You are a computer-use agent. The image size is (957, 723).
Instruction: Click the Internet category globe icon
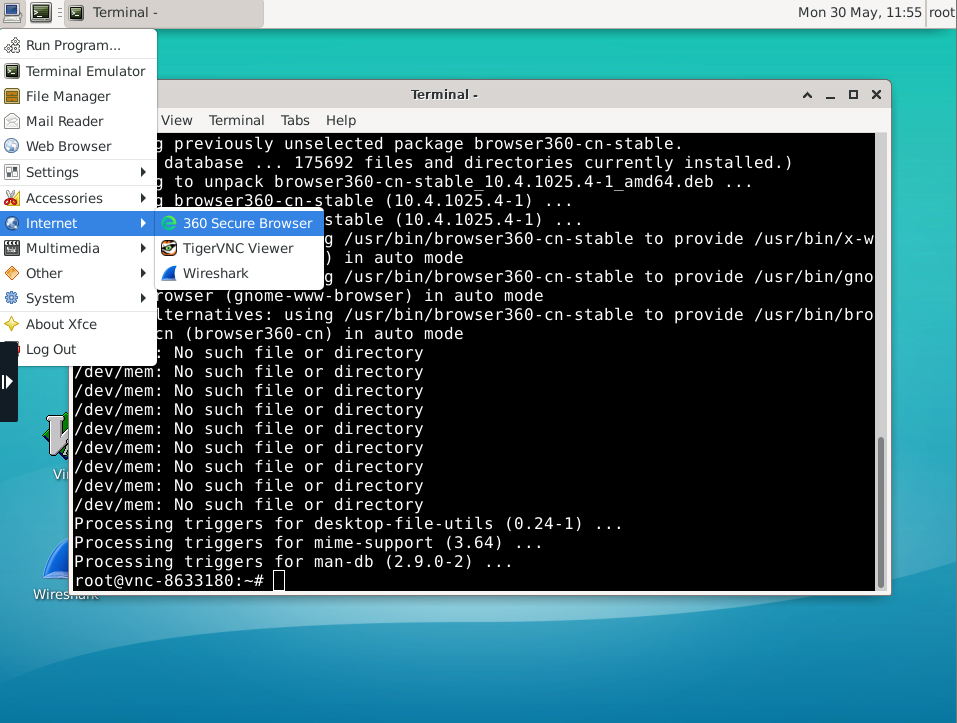(12, 223)
